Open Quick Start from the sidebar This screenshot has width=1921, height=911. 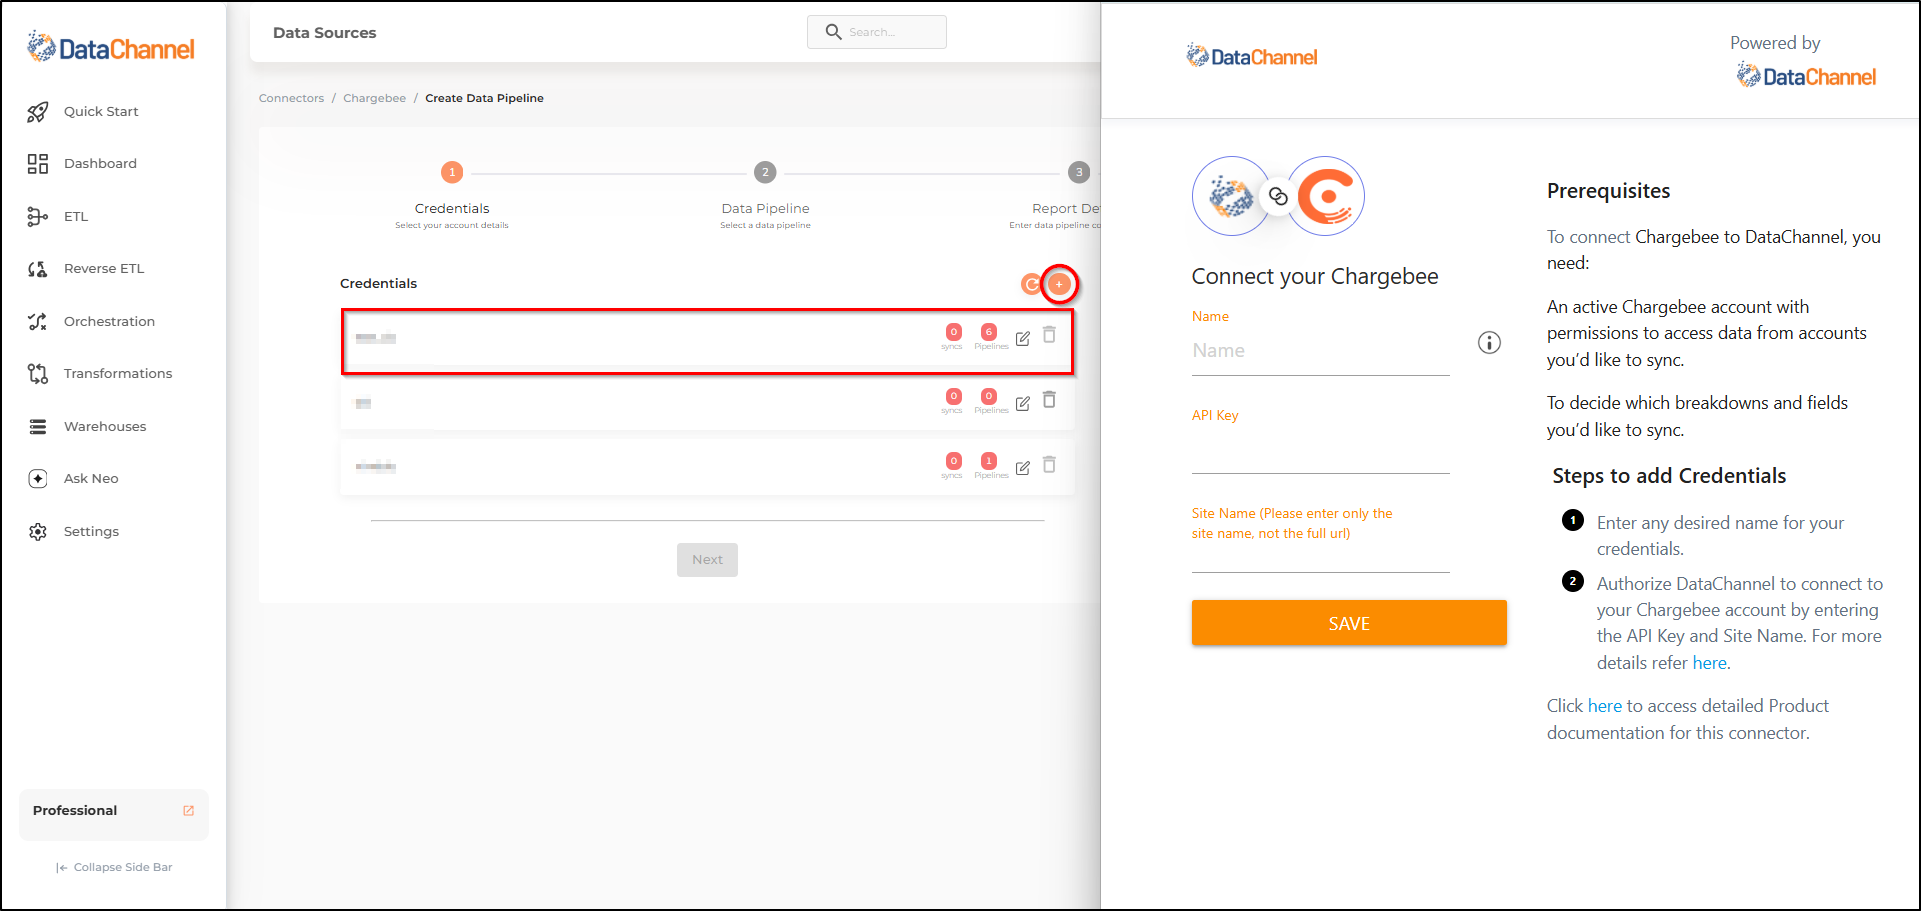(101, 111)
